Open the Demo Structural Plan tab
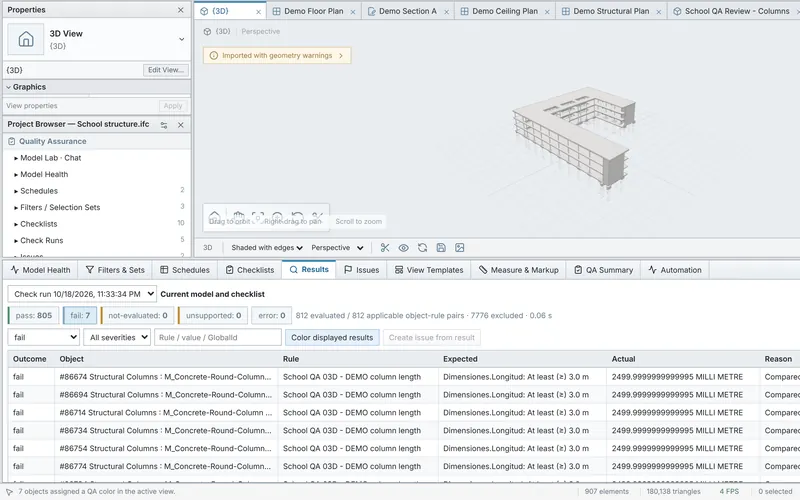 point(611,11)
